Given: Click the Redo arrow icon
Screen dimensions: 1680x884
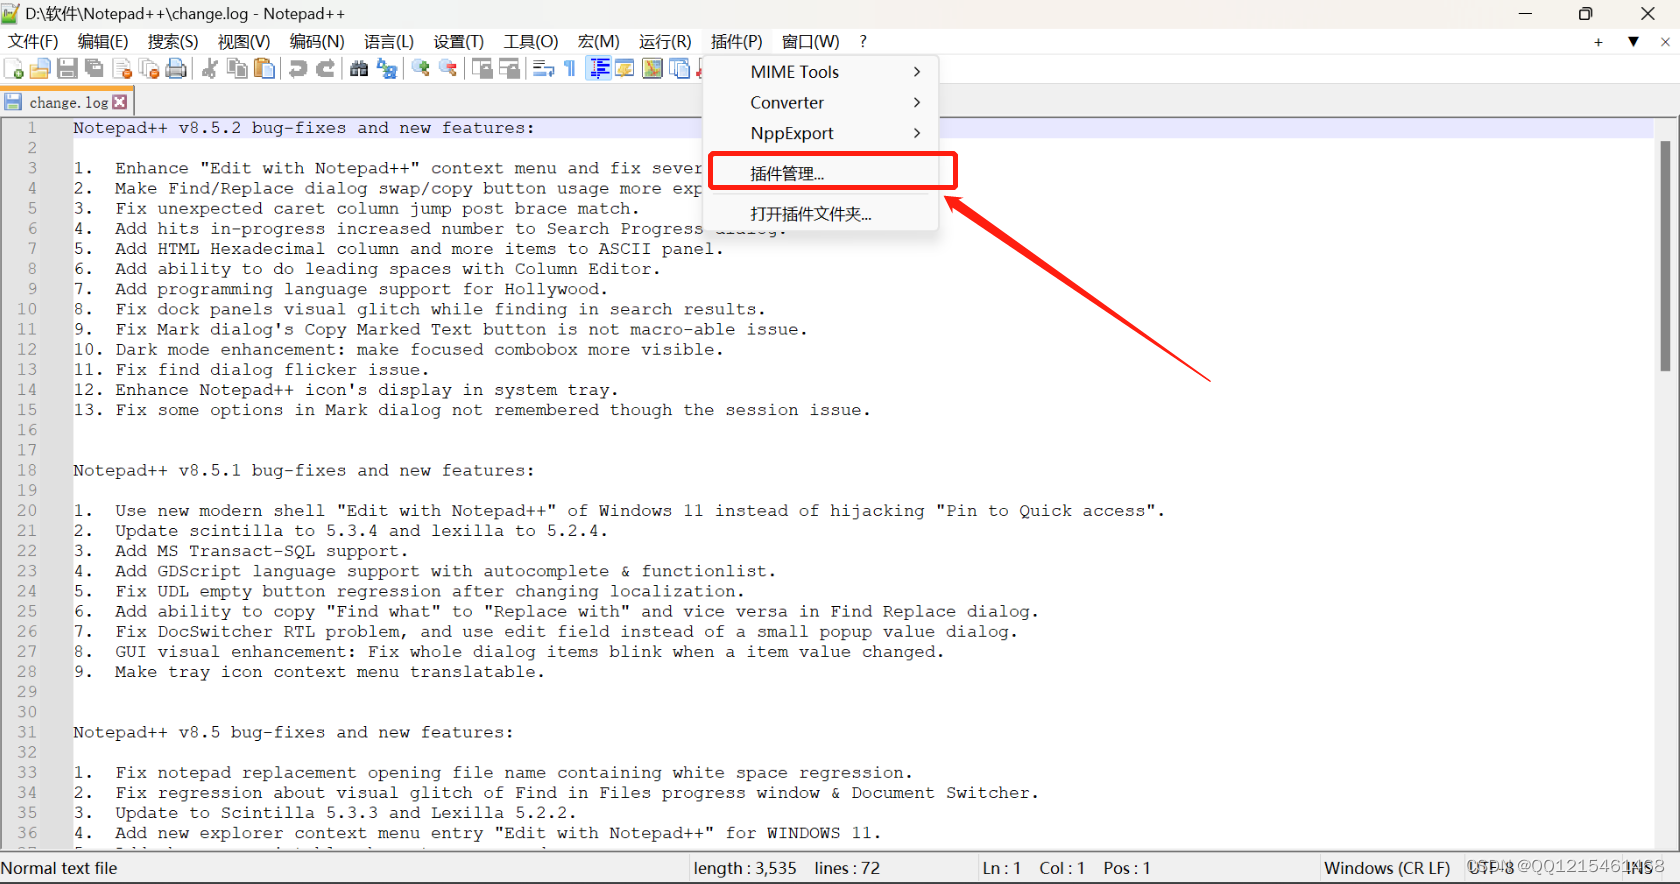Looking at the screenshot, I should (325, 68).
